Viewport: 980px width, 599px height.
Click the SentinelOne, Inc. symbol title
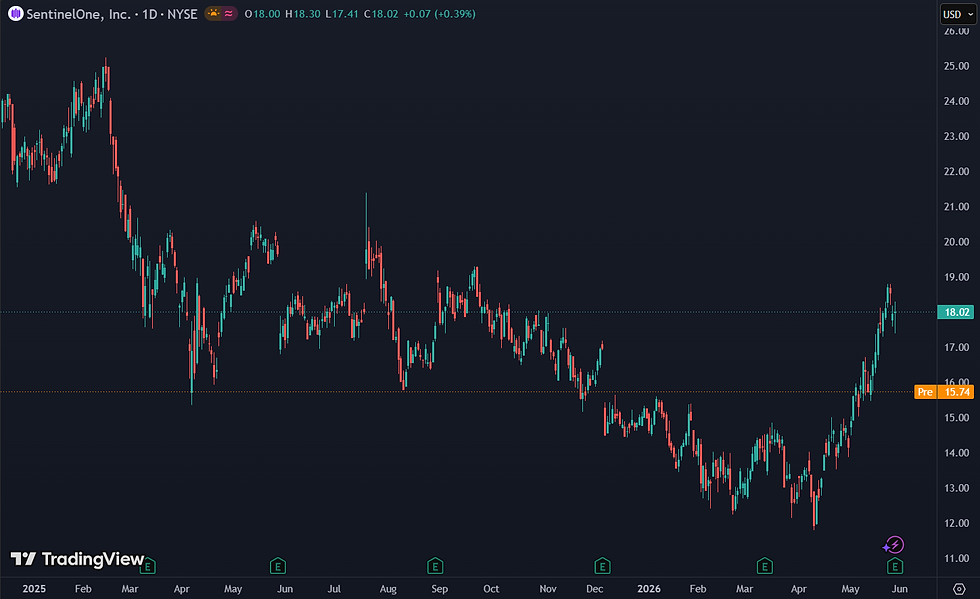coord(78,14)
